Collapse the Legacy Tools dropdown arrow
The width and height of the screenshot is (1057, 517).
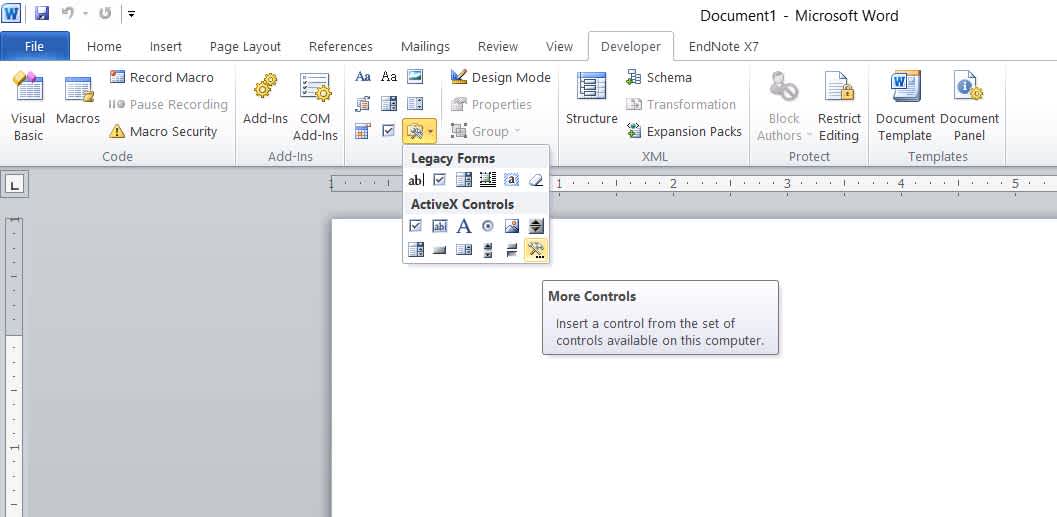[431, 131]
